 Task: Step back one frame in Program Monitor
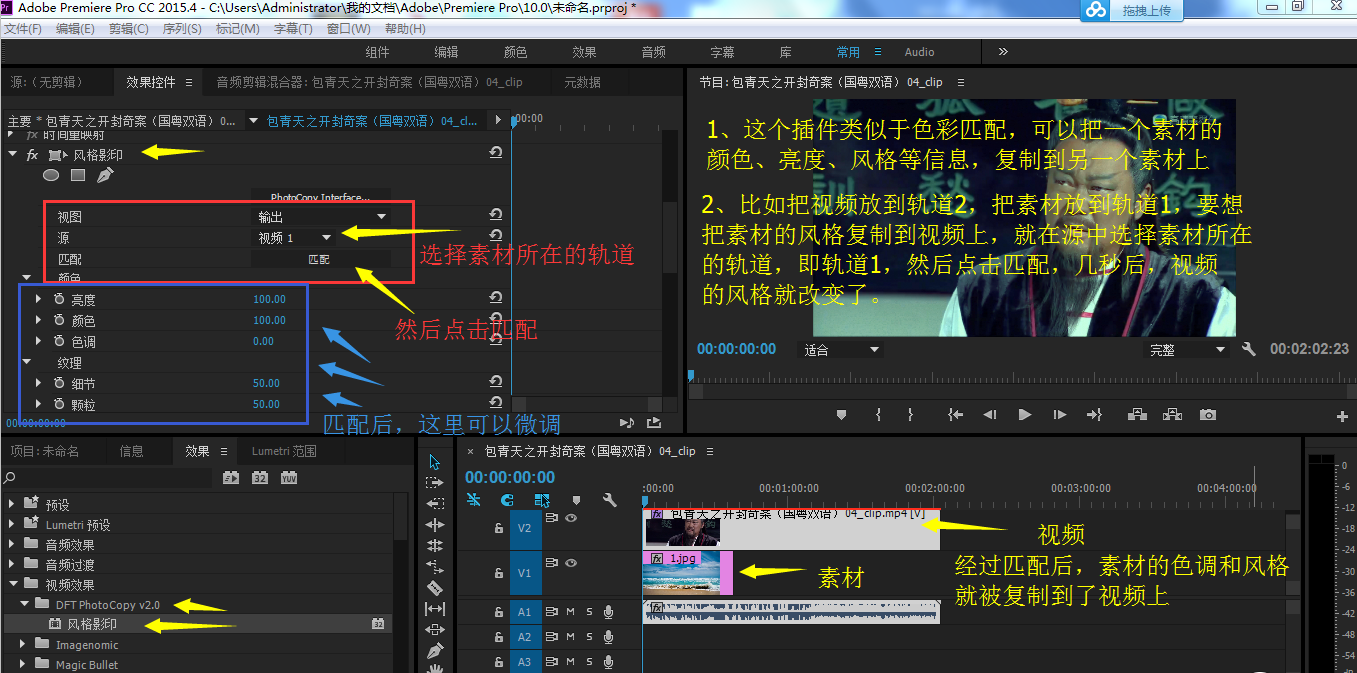(x=990, y=415)
